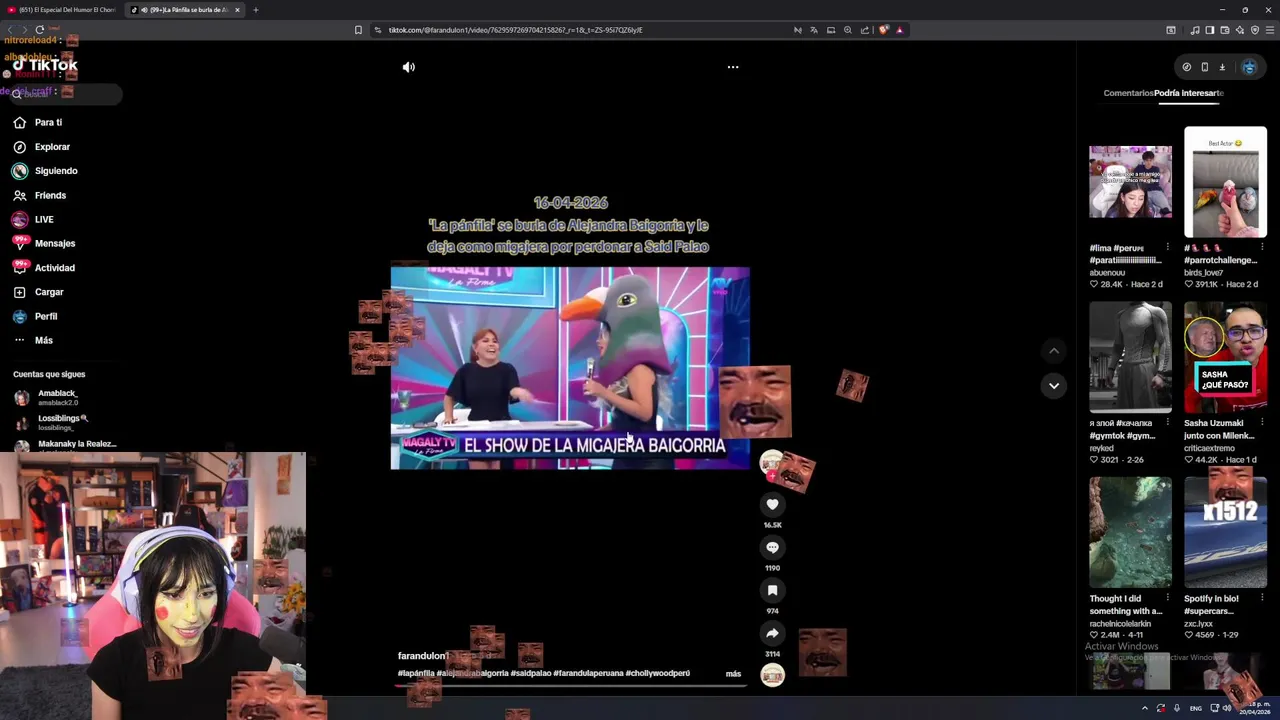Share the video with arrow icon

pos(772,634)
